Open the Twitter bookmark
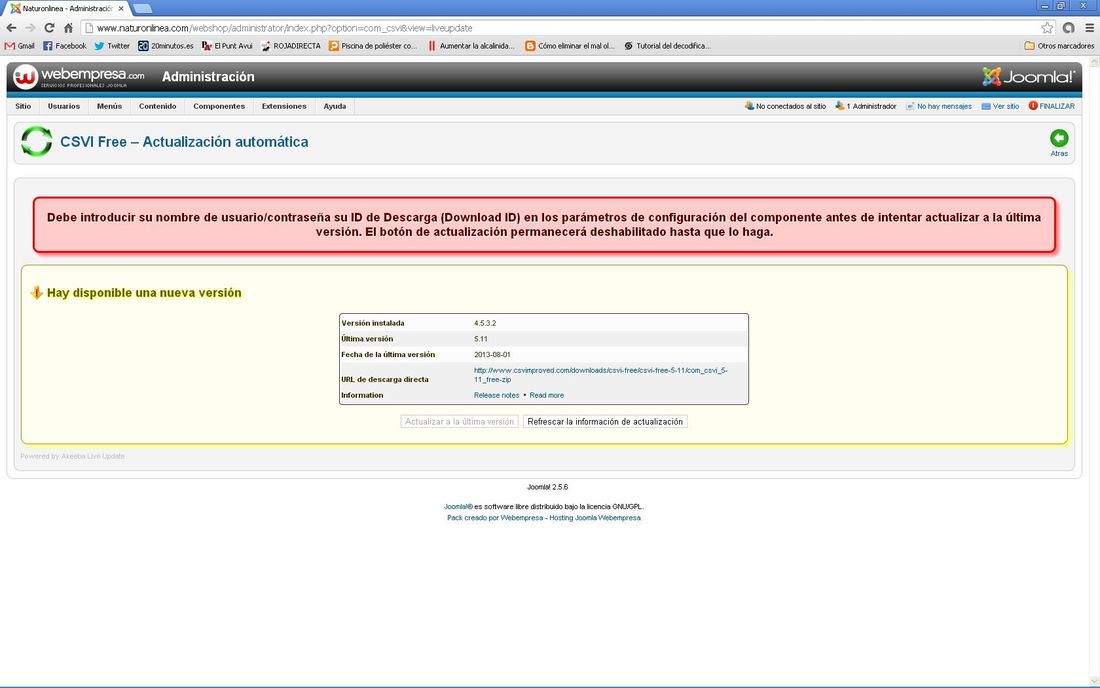 pyautogui.click(x=112, y=46)
